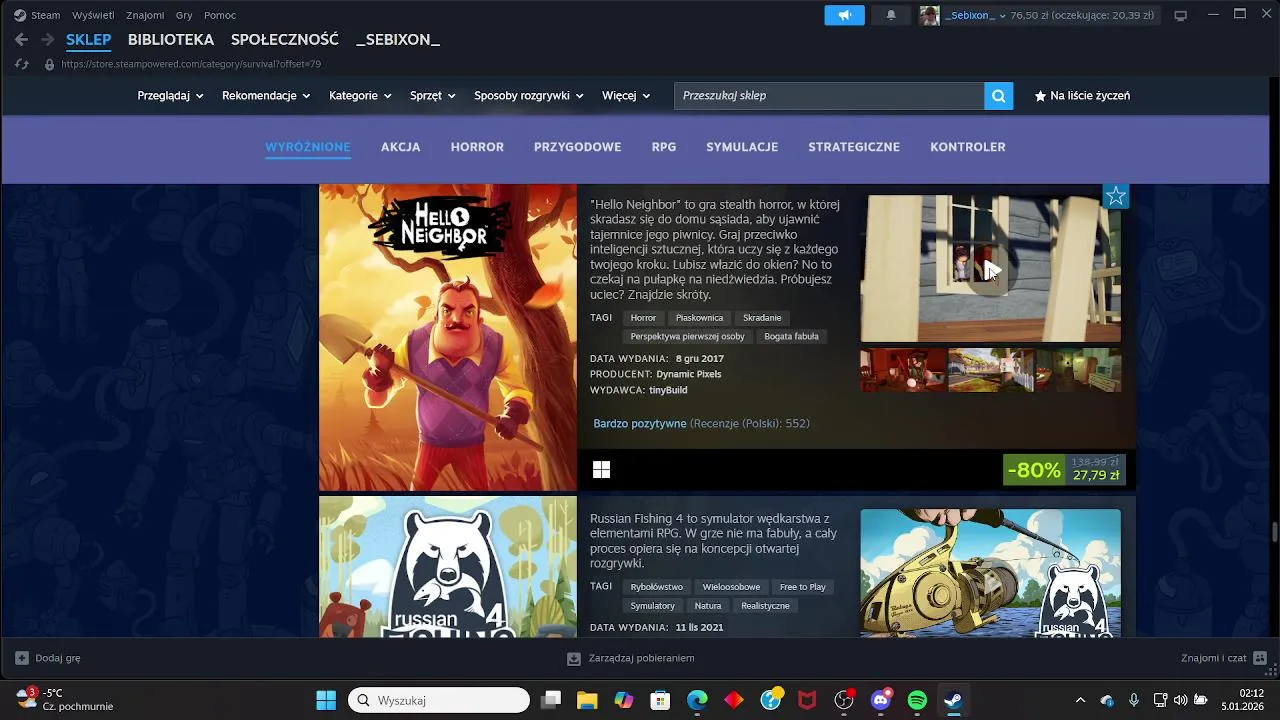Image resolution: width=1280 pixels, height=720 pixels.
Task: Click the search magnifier button
Action: [x=998, y=96]
